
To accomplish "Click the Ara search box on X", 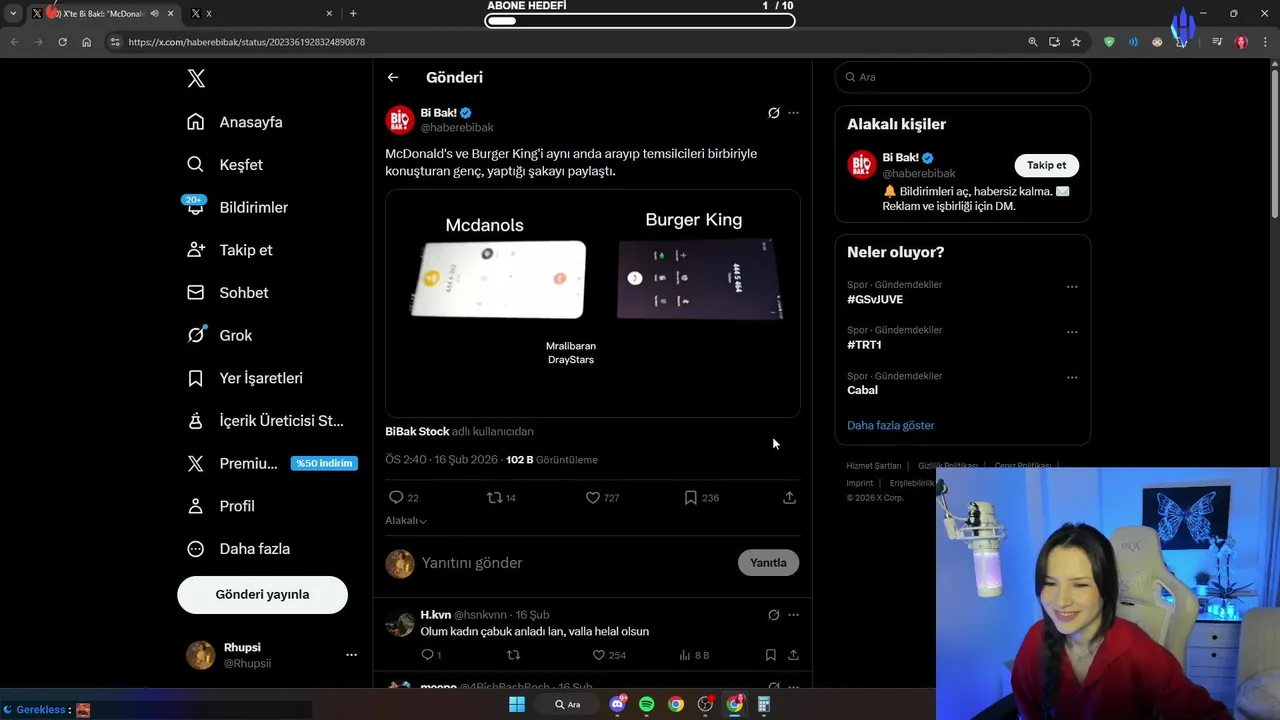I will 962,77.
